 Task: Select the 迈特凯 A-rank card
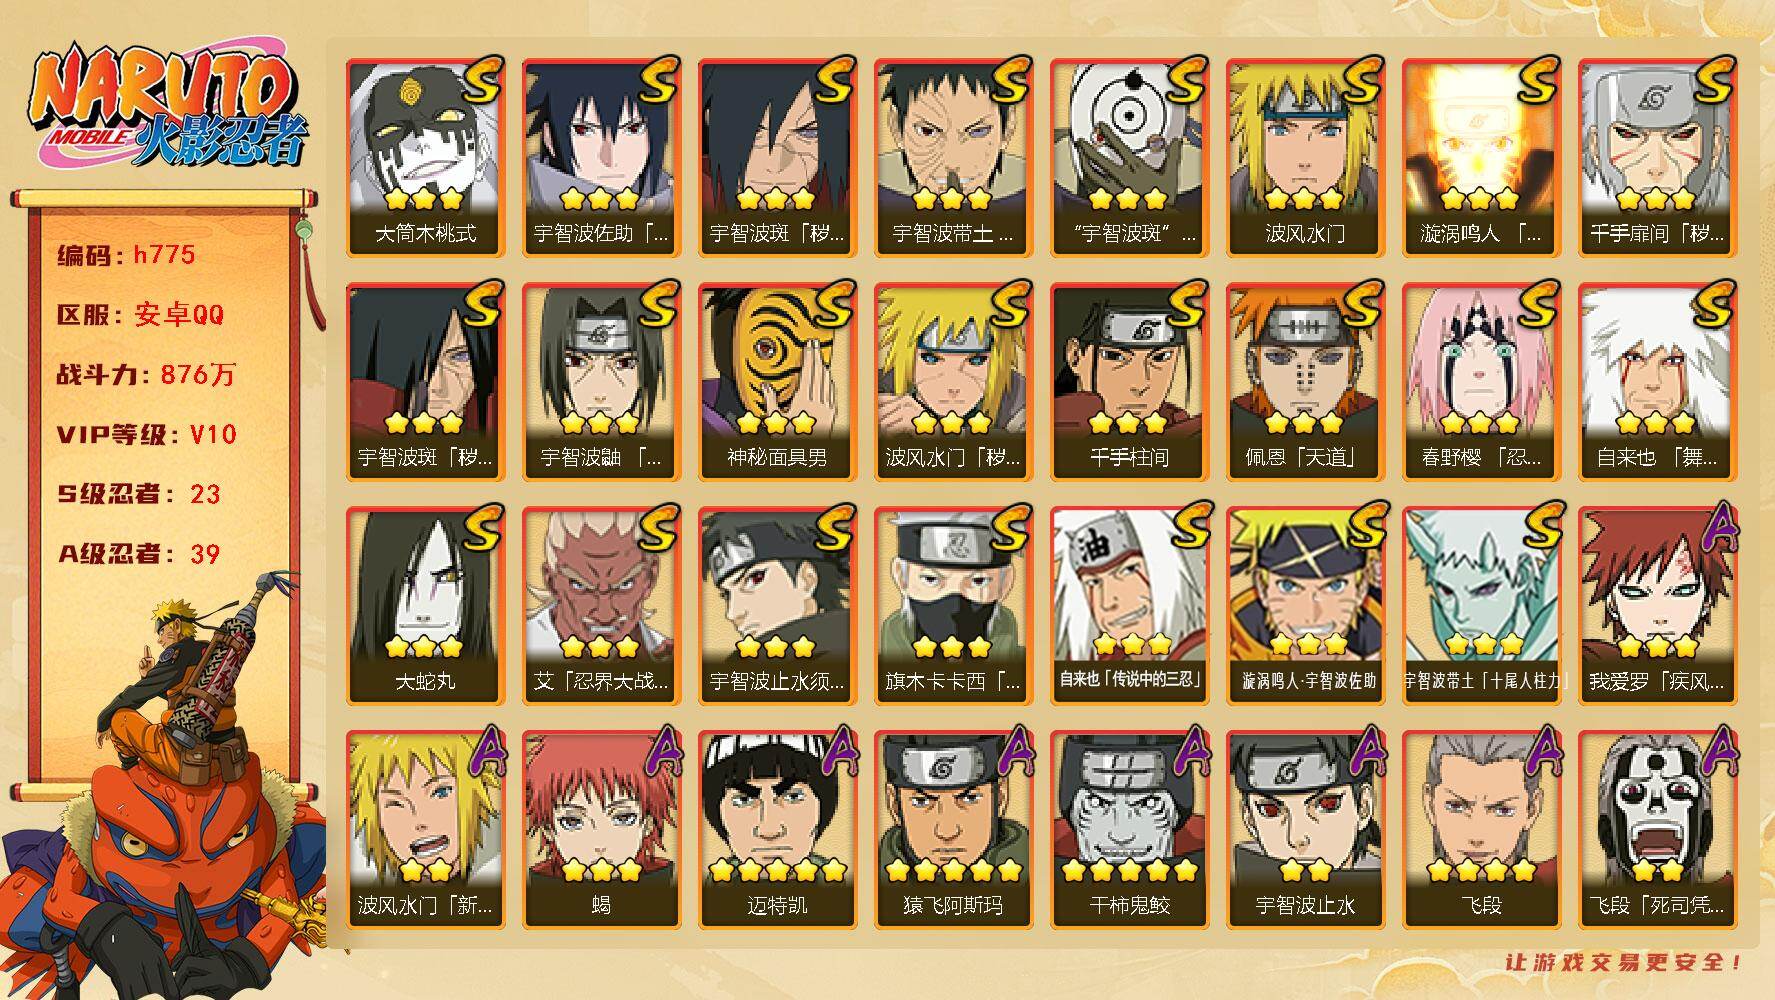(777, 830)
